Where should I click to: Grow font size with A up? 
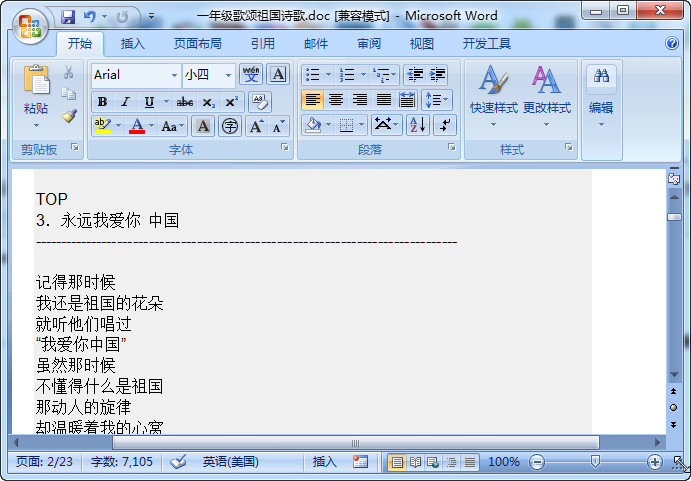pos(256,126)
